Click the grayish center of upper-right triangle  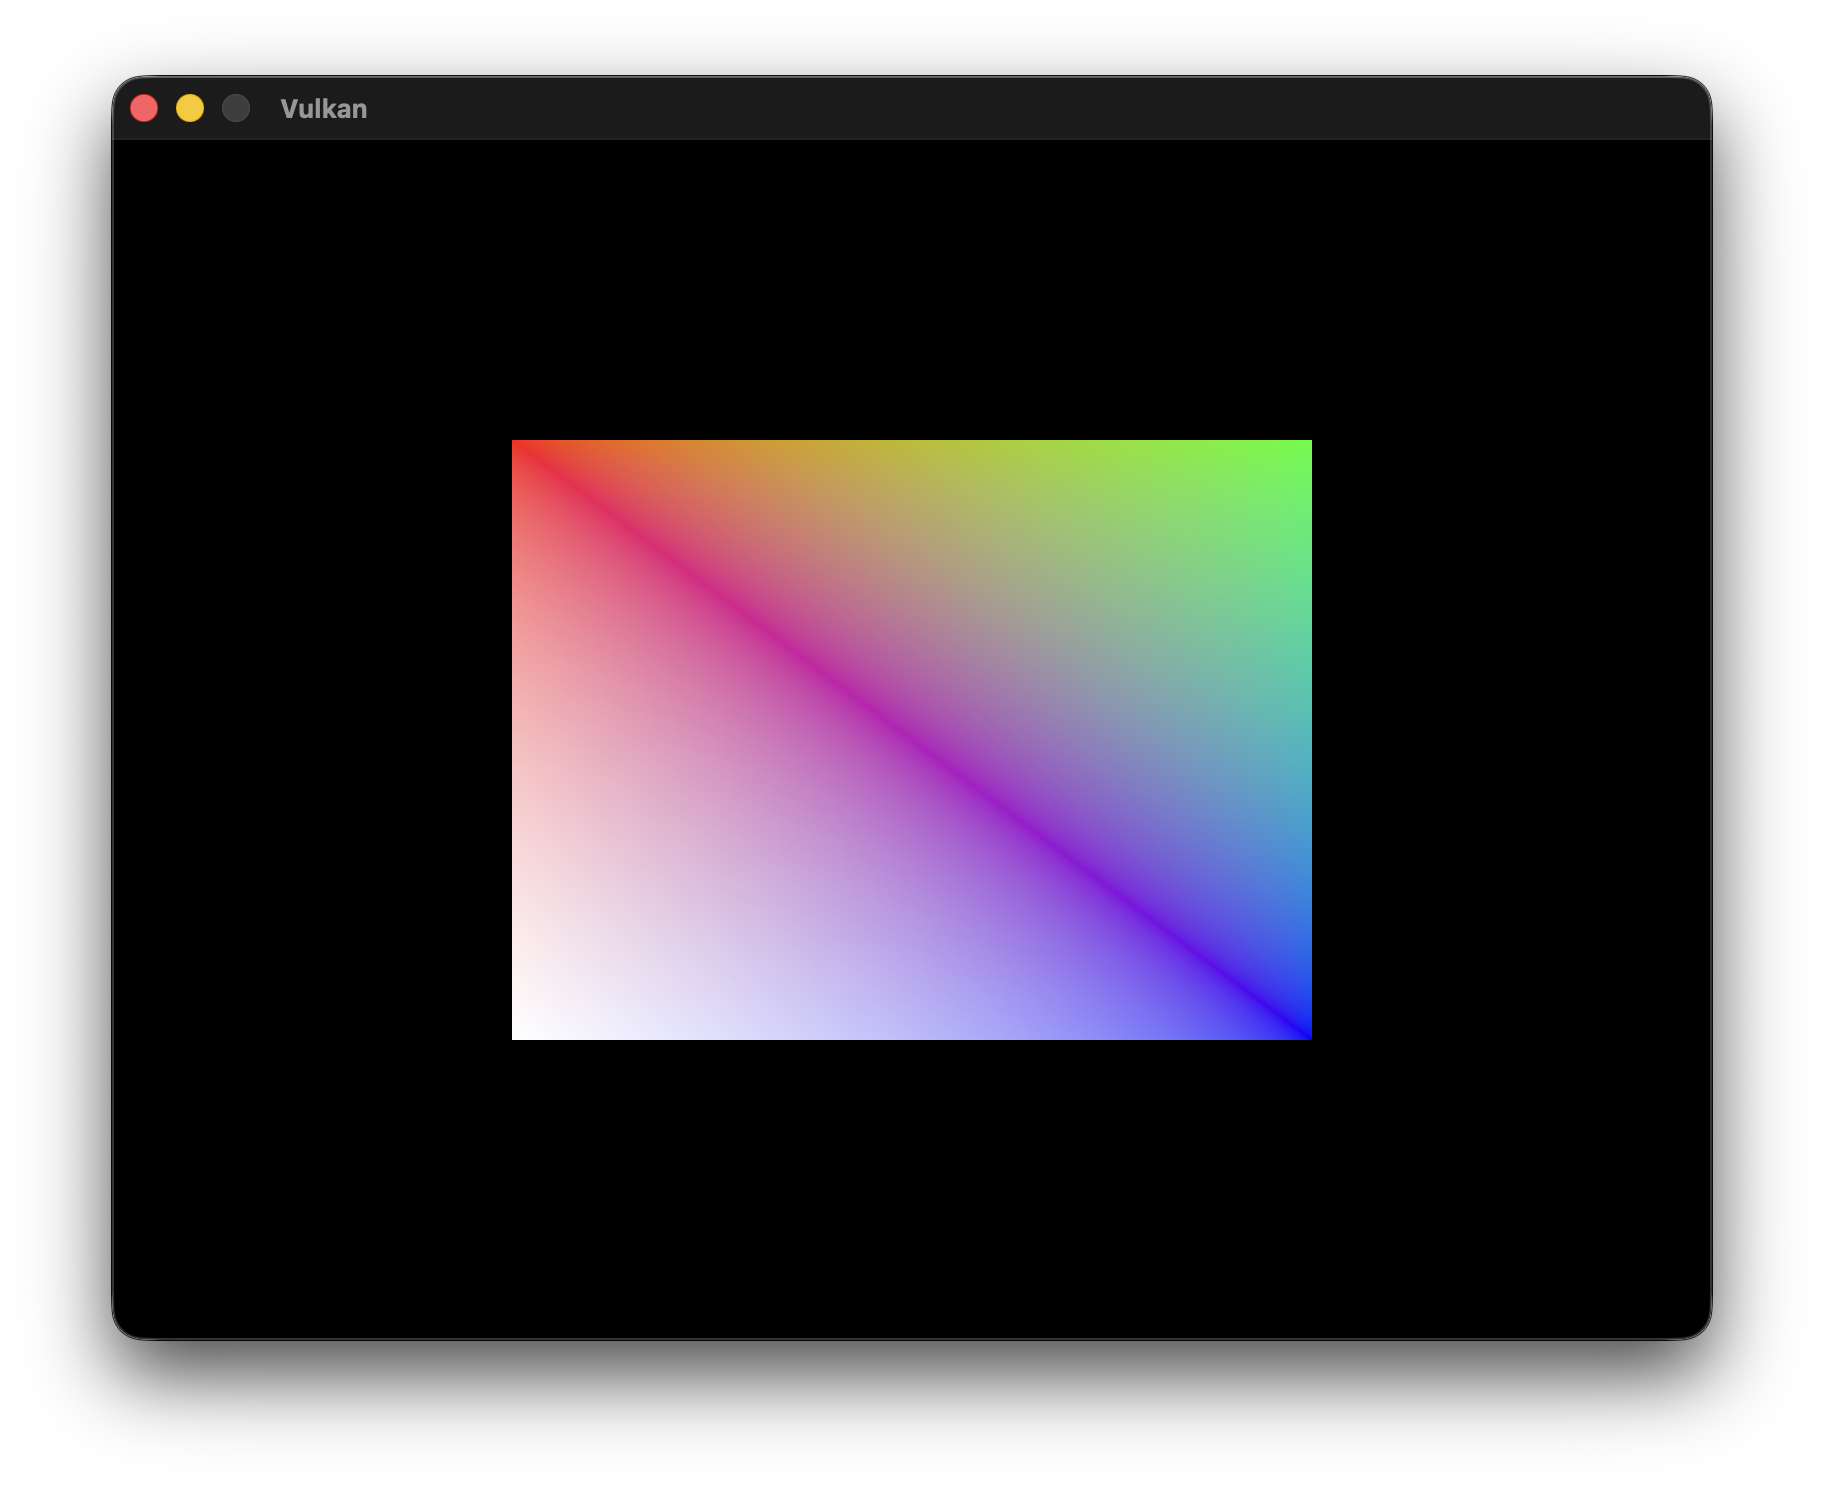click(x=1045, y=640)
